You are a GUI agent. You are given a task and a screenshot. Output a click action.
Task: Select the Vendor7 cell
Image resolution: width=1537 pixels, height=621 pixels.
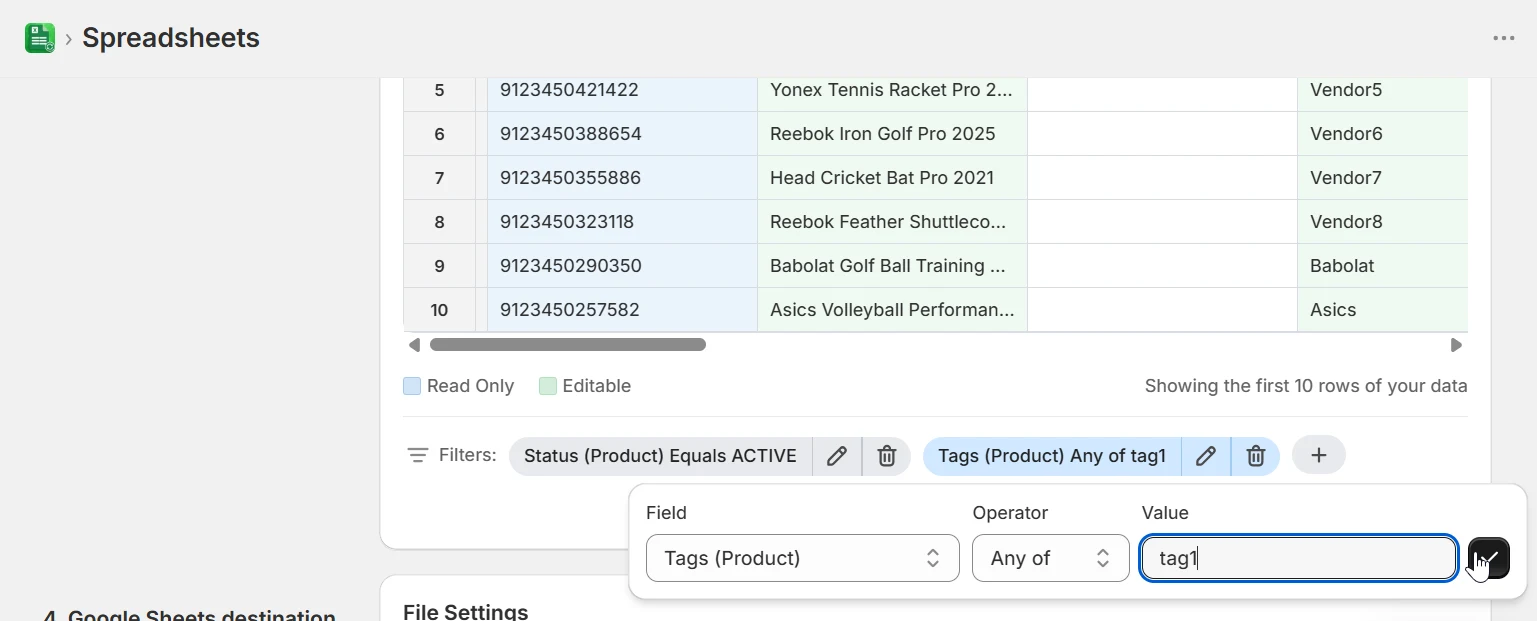click(x=1382, y=178)
